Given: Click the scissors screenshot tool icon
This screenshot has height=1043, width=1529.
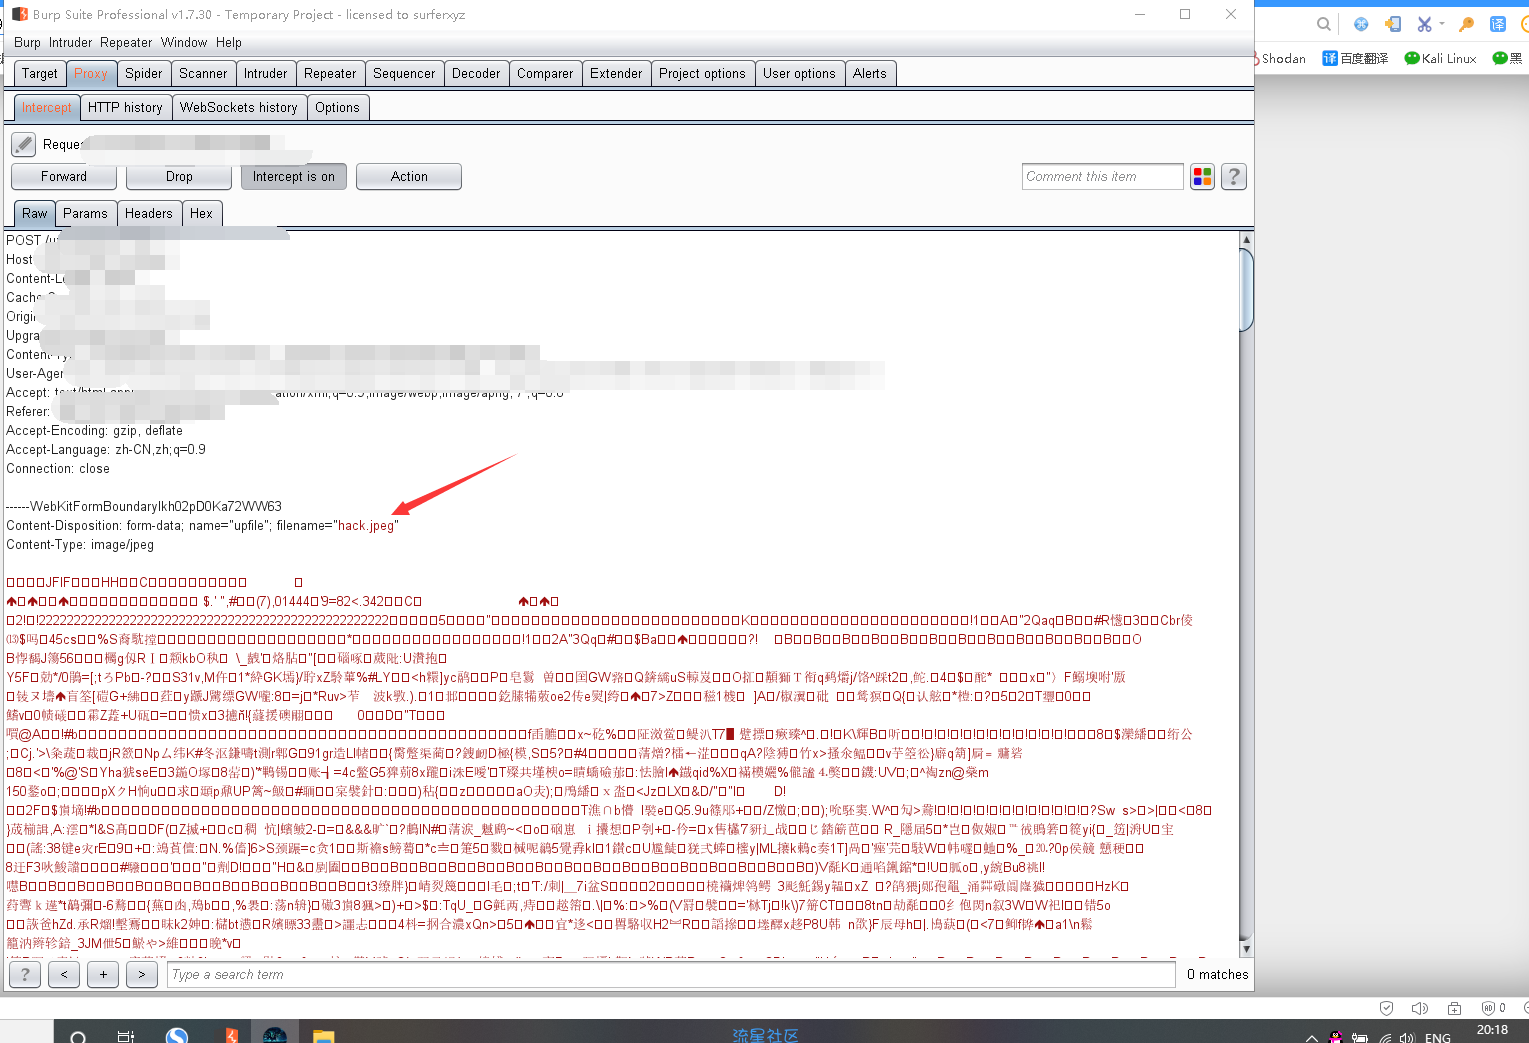Looking at the screenshot, I should pyautogui.click(x=1424, y=24).
